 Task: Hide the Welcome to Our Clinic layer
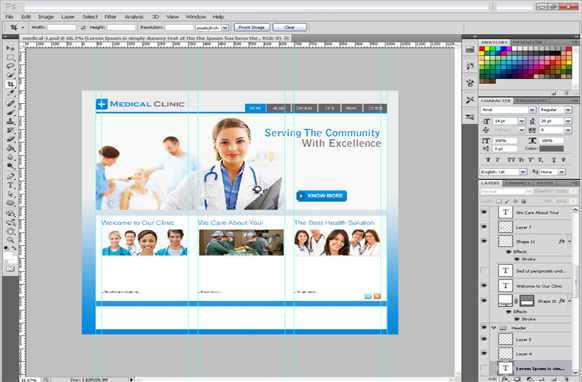[484, 286]
